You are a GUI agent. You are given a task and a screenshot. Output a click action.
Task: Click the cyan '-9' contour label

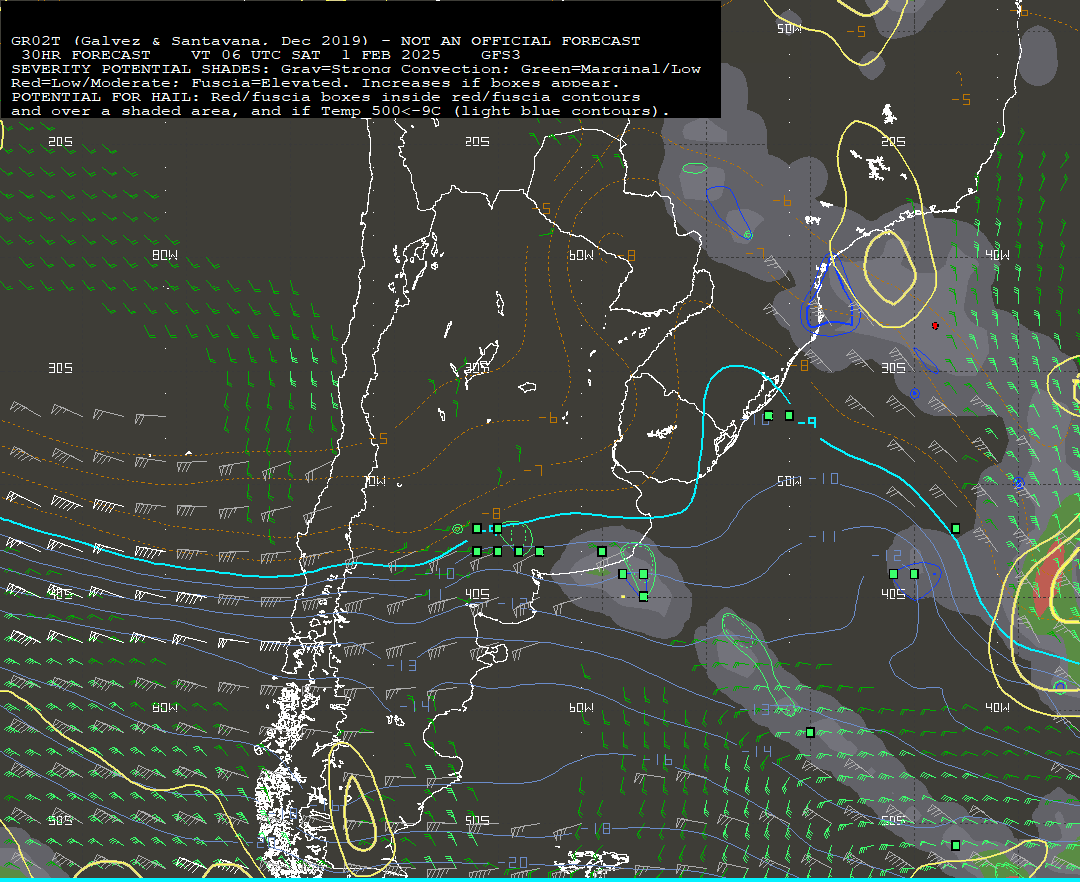tap(807, 422)
